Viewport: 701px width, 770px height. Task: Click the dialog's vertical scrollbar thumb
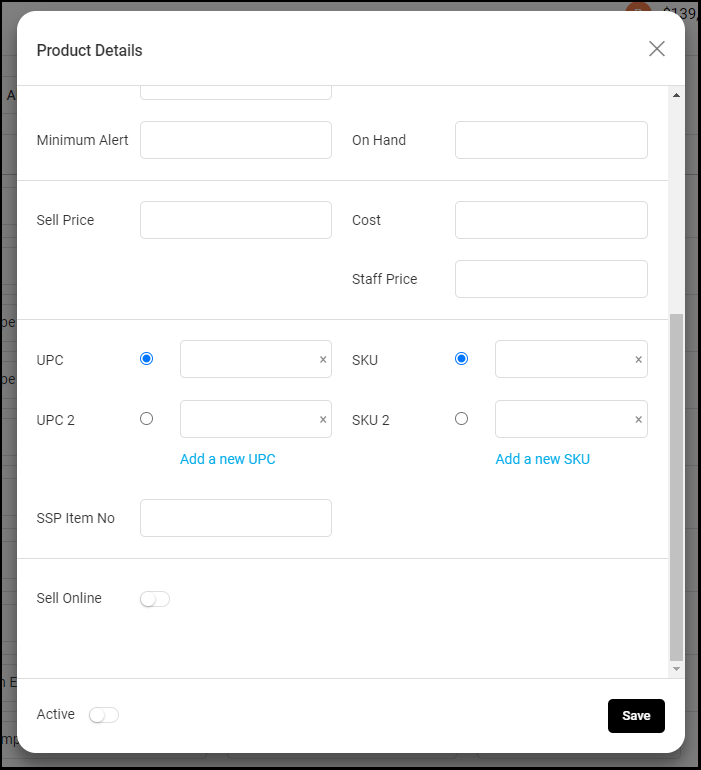[676, 487]
